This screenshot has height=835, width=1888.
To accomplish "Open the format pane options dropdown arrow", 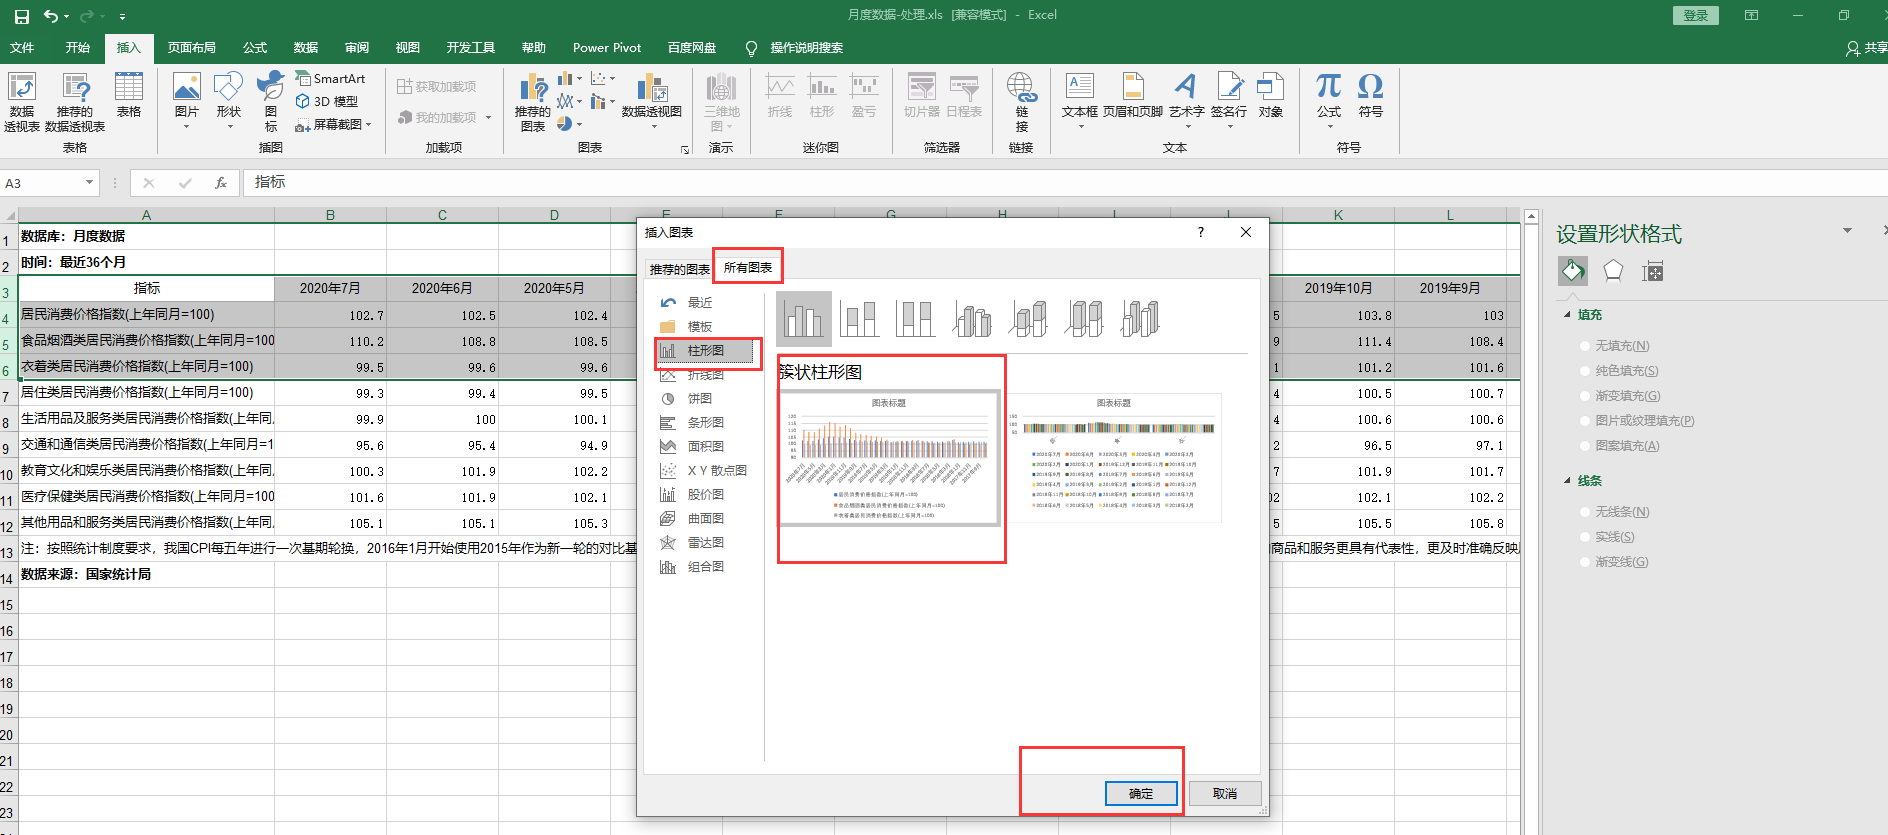I will click(x=1847, y=231).
